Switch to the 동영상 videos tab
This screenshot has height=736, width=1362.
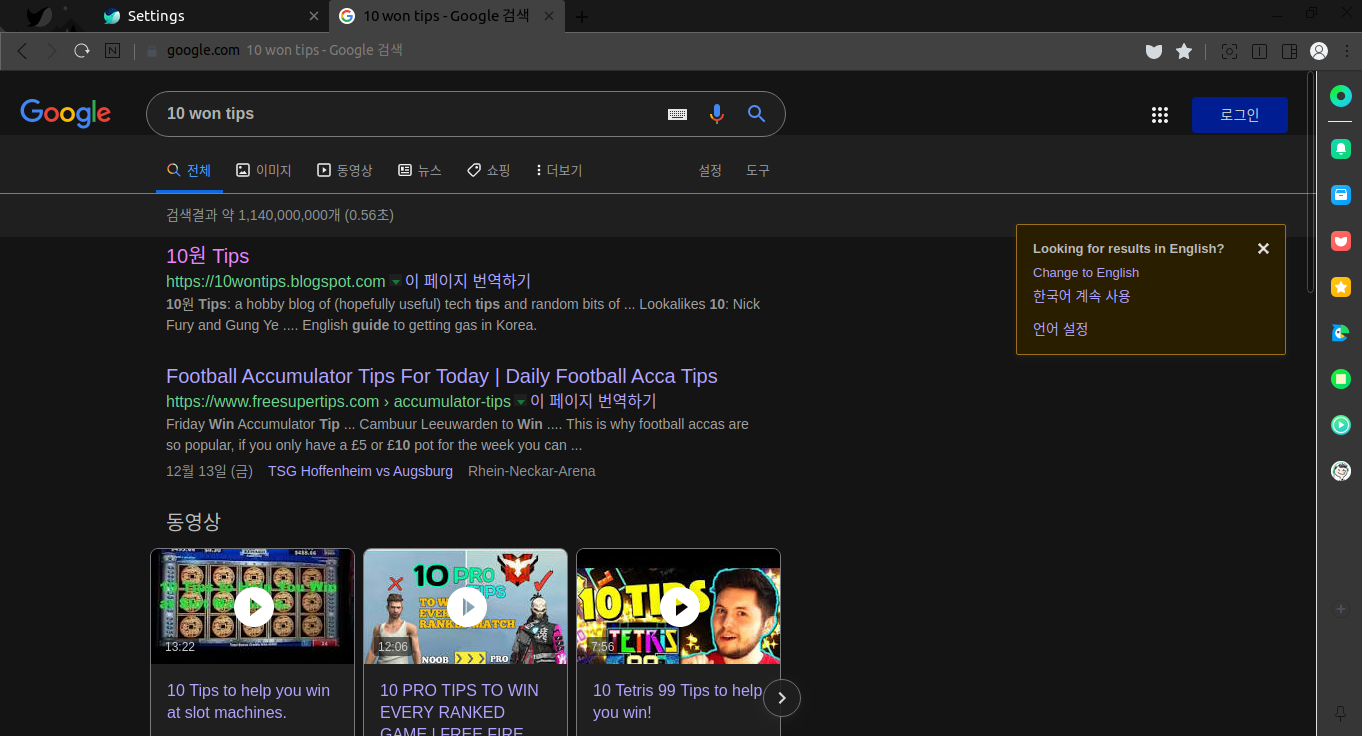click(x=345, y=171)
